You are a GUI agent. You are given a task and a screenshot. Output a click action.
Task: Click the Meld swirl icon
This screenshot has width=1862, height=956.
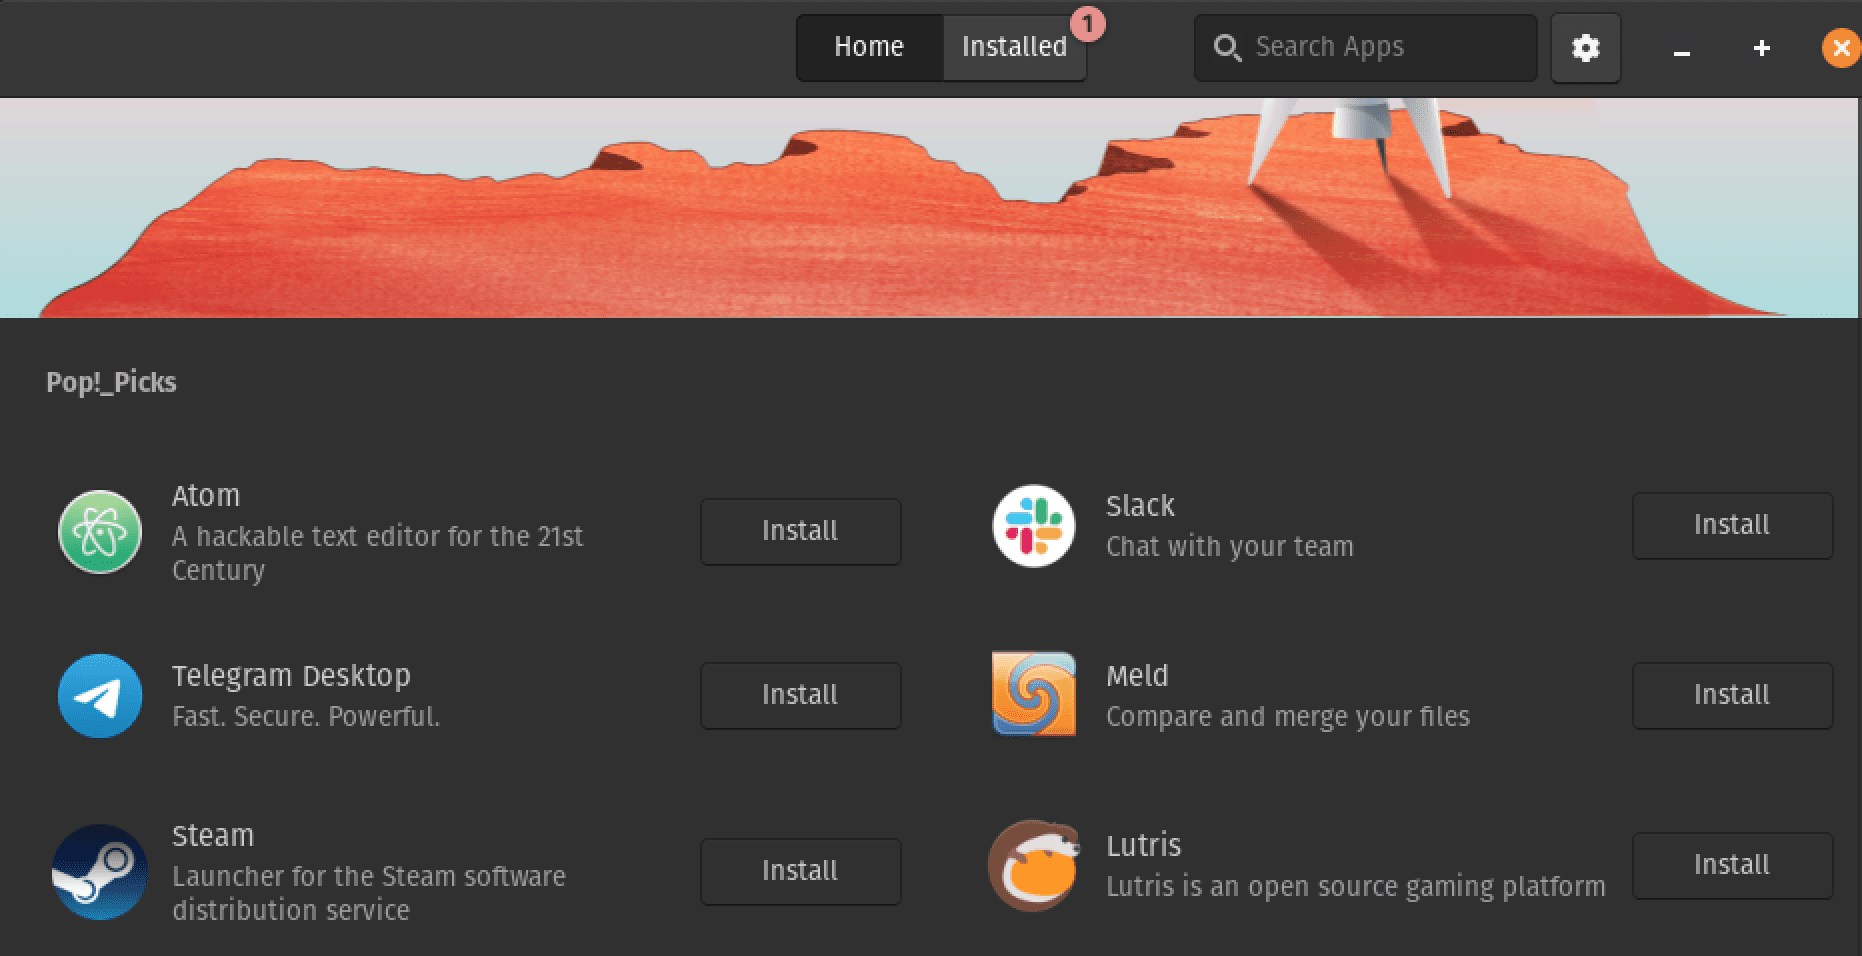coord(1033,694)
